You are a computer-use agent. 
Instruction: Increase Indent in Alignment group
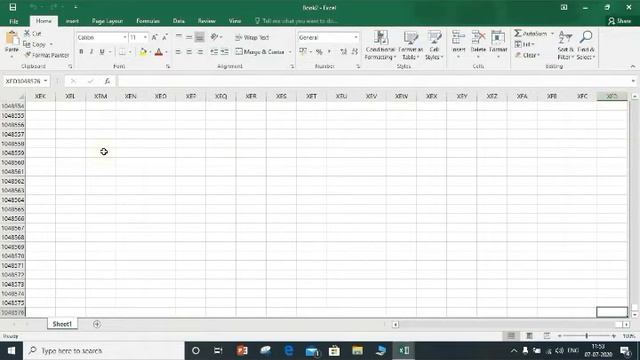(224, 52)
